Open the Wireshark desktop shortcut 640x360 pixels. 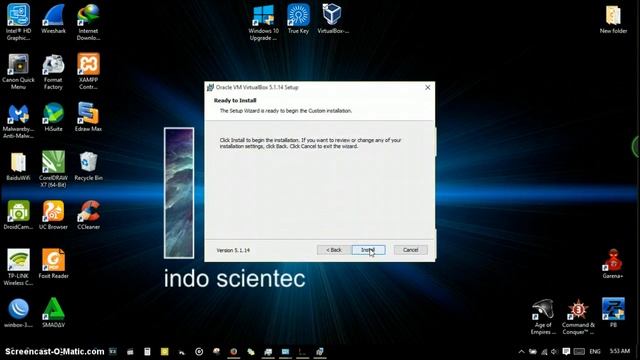(53, 20)
